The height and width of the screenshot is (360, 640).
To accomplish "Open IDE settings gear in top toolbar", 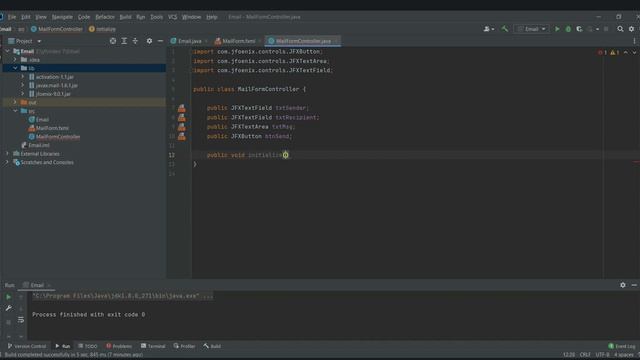I will point(631,29).
